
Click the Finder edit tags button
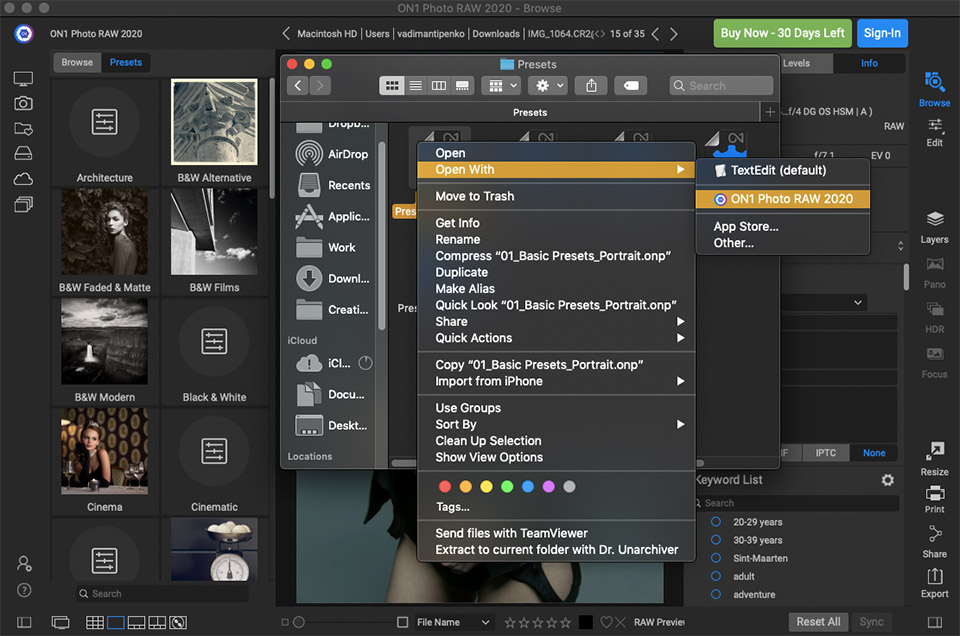click(631, 86)
